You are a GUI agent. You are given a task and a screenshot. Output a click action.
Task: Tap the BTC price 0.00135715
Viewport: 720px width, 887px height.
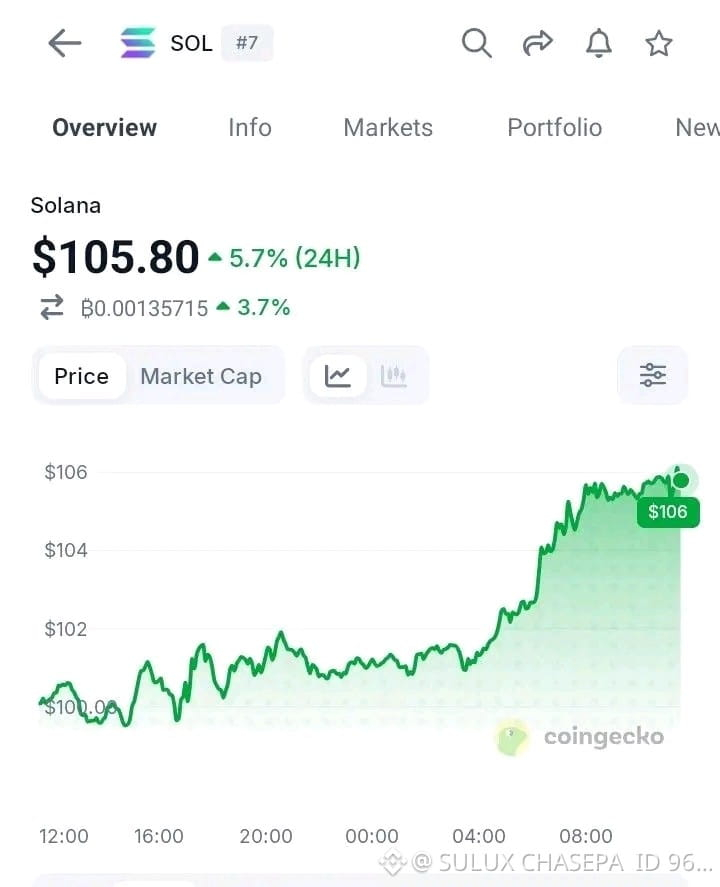click(144, 308)
